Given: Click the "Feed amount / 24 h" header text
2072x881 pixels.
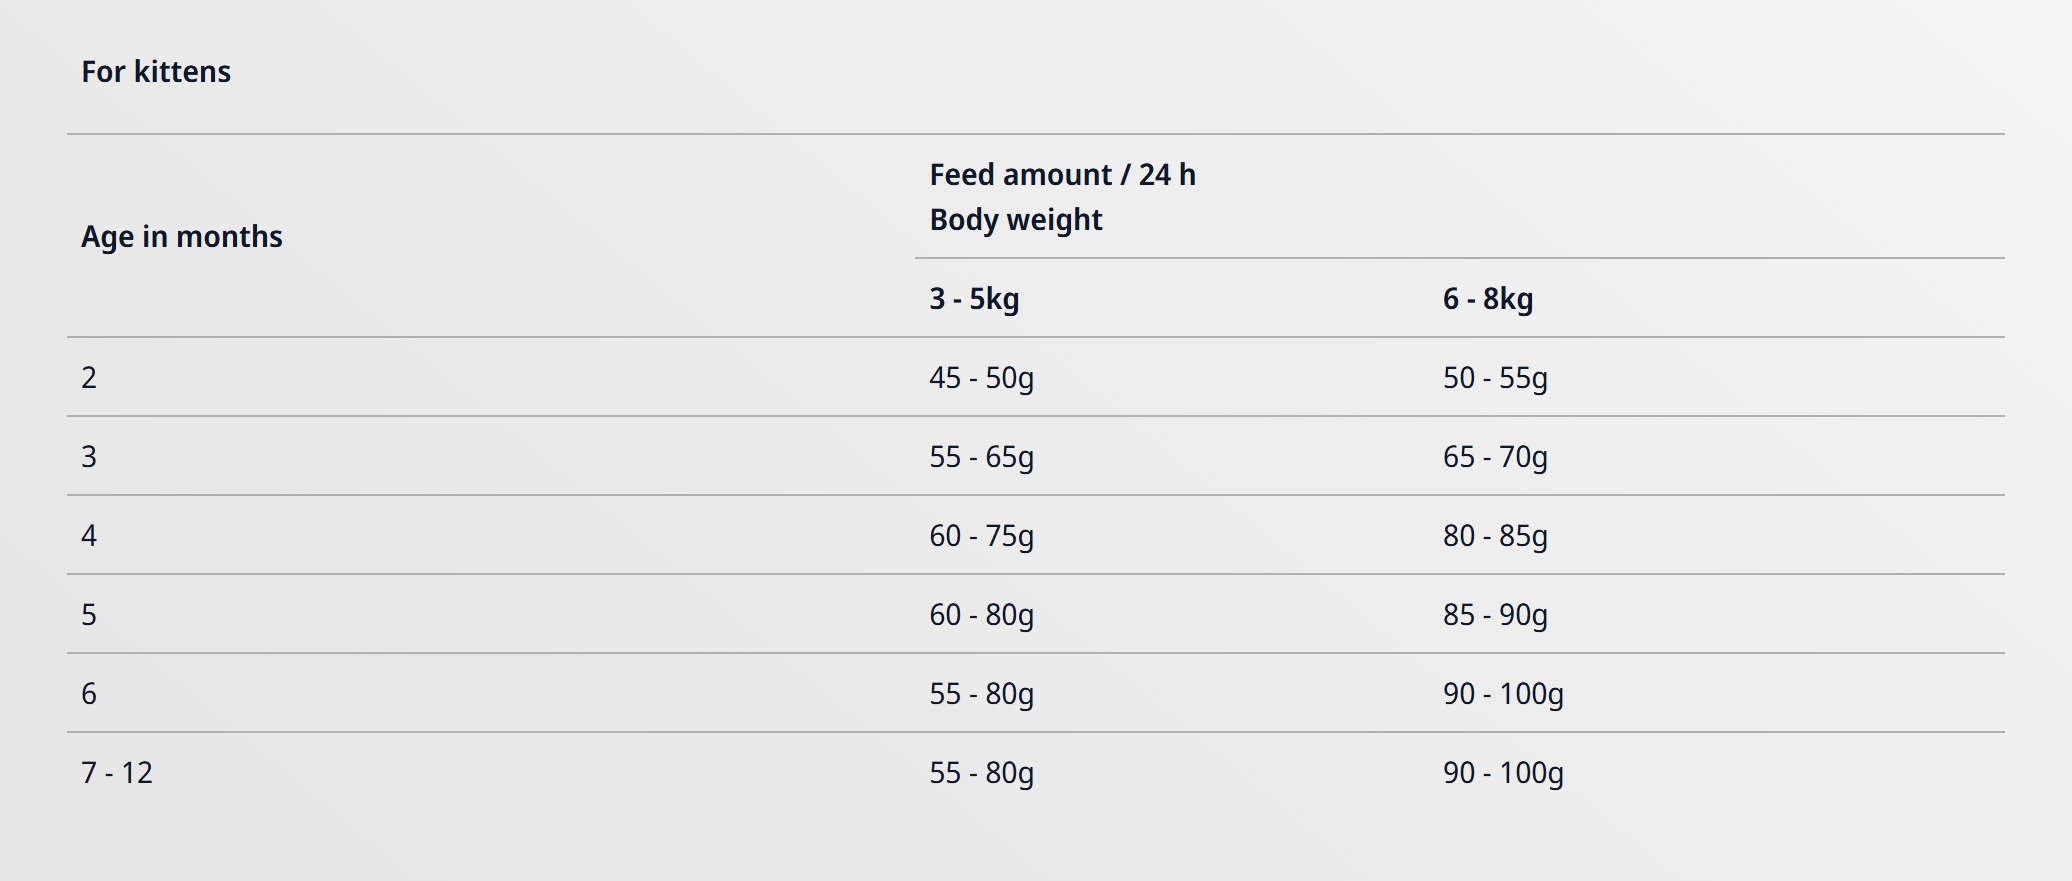Looking at the screenshot, I should pos(1062,175).
